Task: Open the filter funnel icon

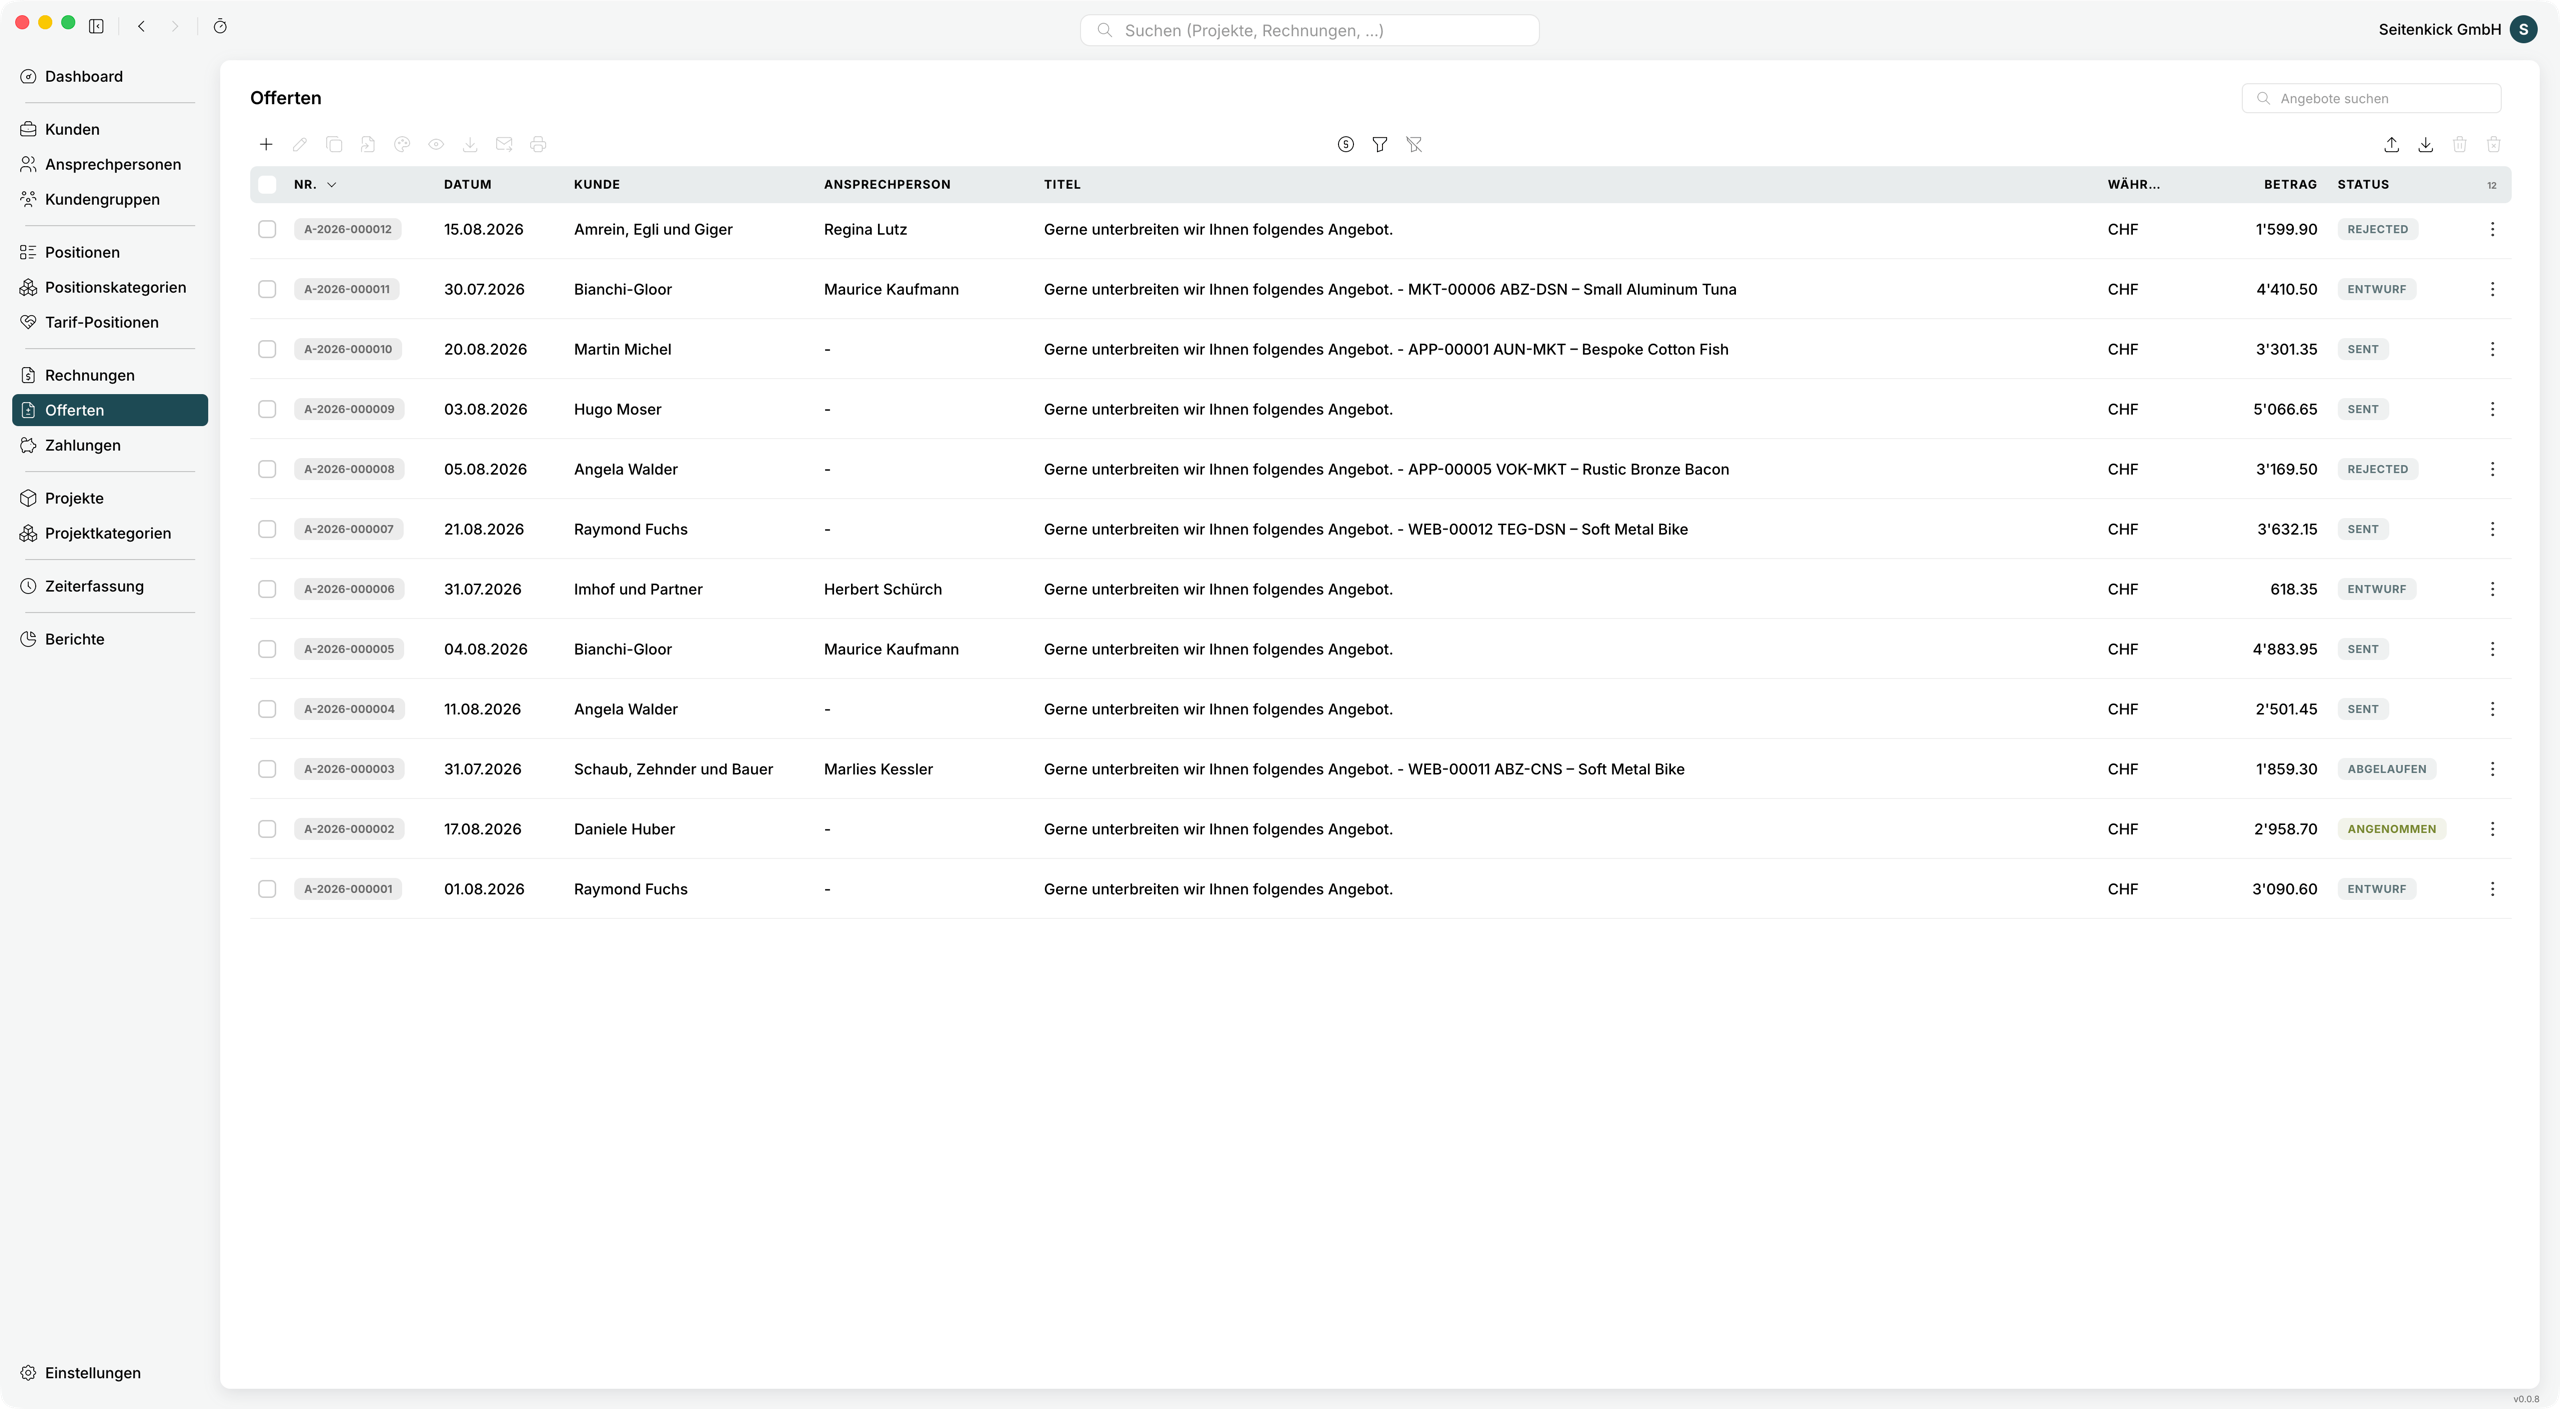Action: [x=1380, y=144]
